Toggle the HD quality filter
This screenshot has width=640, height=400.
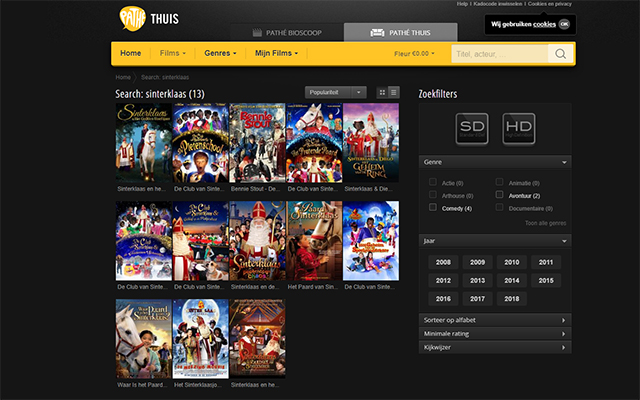[519, 129]
